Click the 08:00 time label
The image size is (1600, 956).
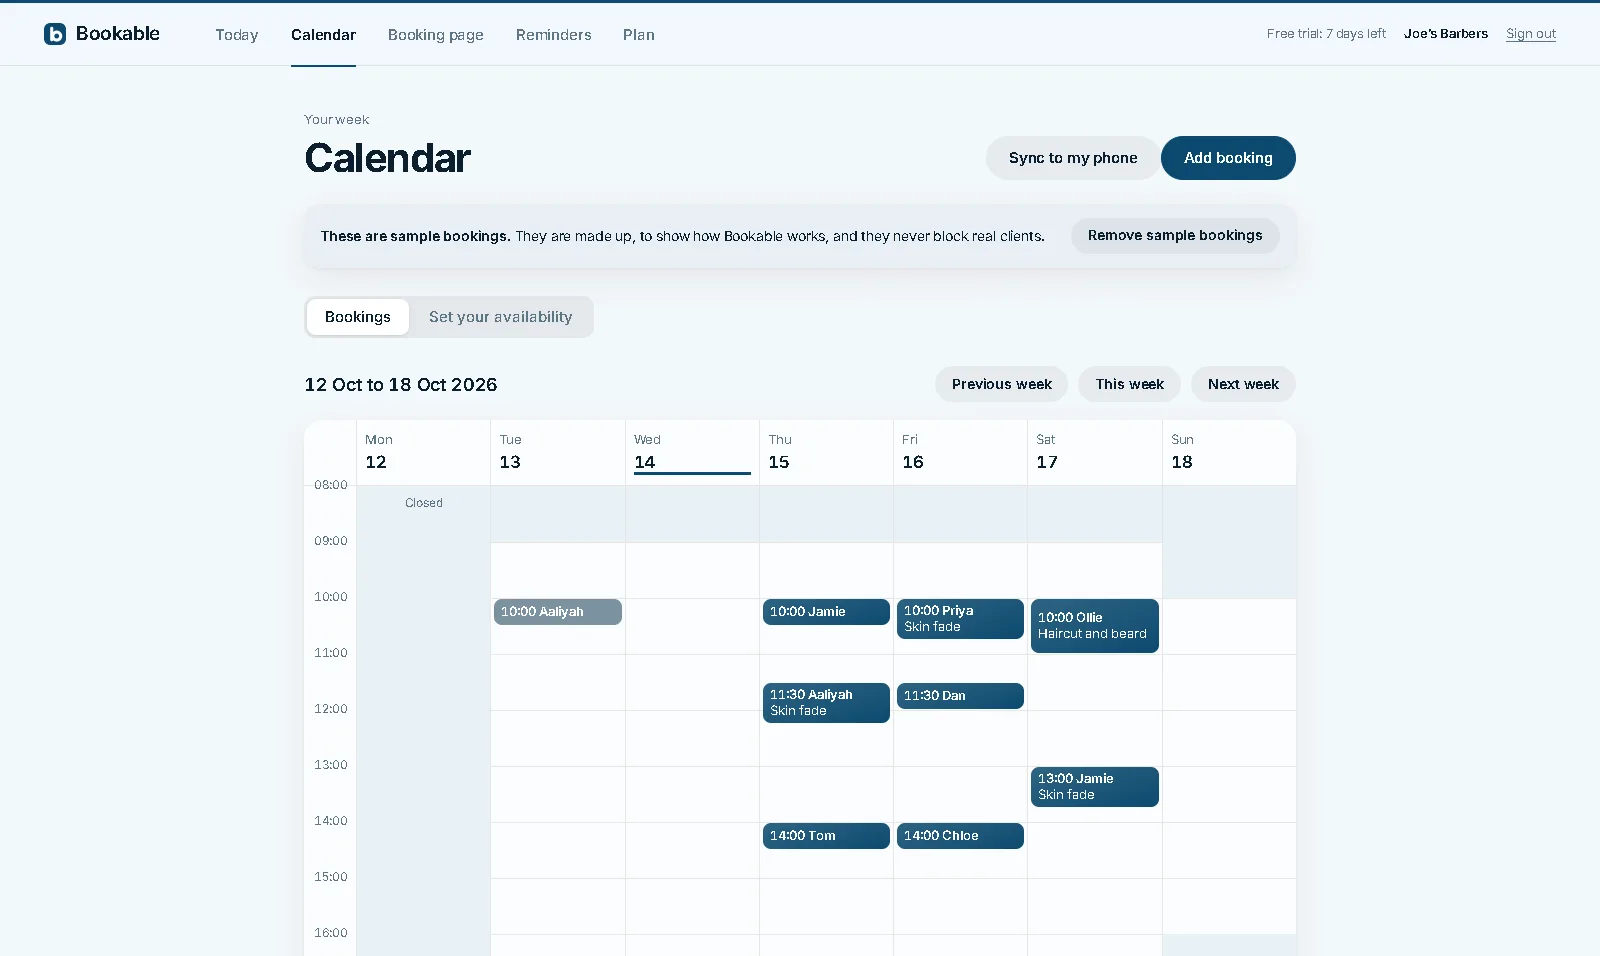click(x=331, y=485)
